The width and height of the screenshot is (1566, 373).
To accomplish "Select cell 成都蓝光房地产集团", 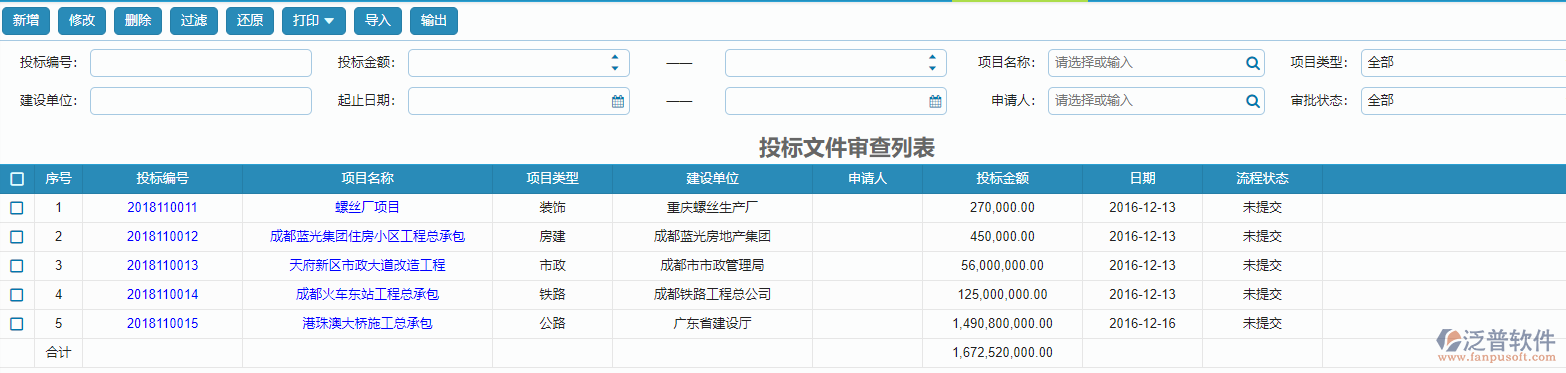I will pos(712,237).
